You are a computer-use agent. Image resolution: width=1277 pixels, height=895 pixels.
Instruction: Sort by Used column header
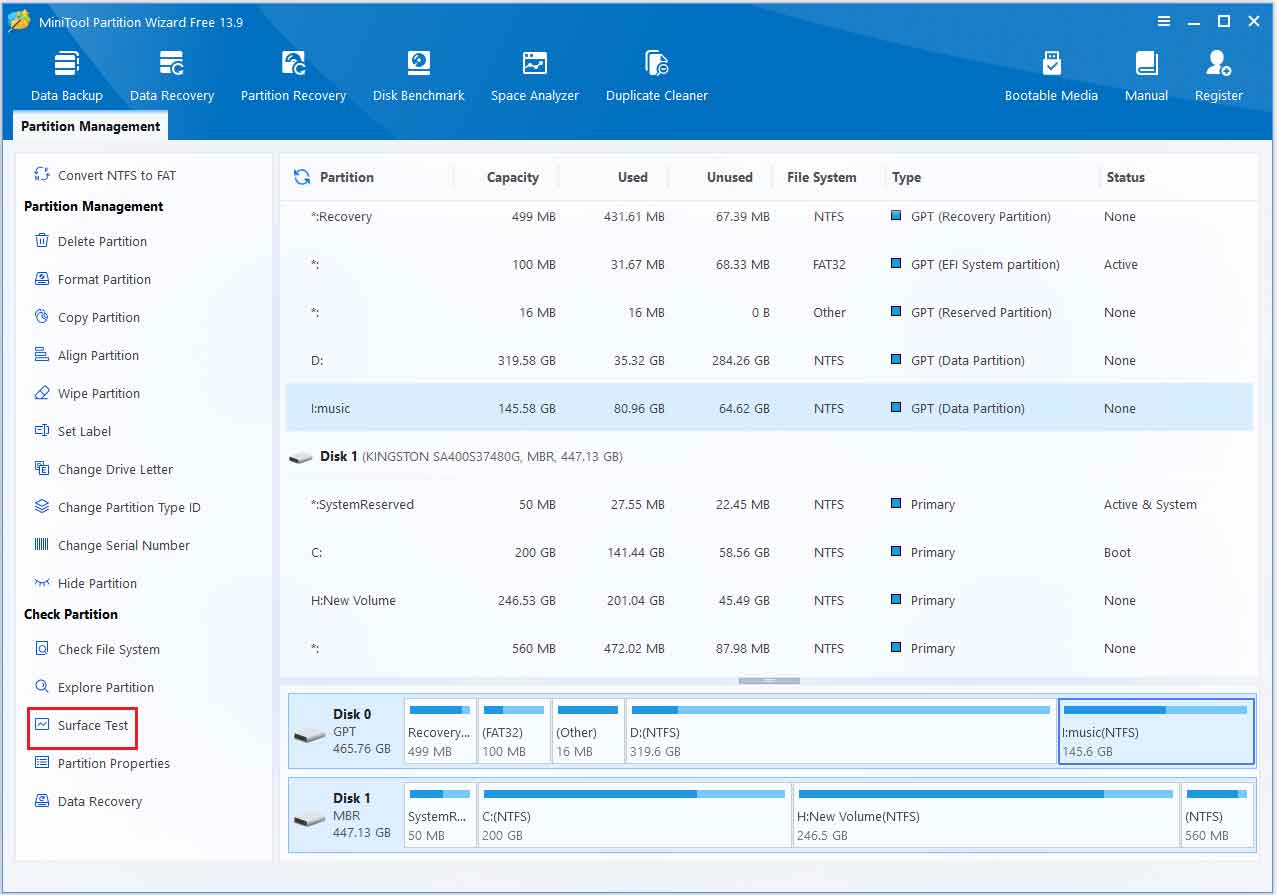coord(632,177)
